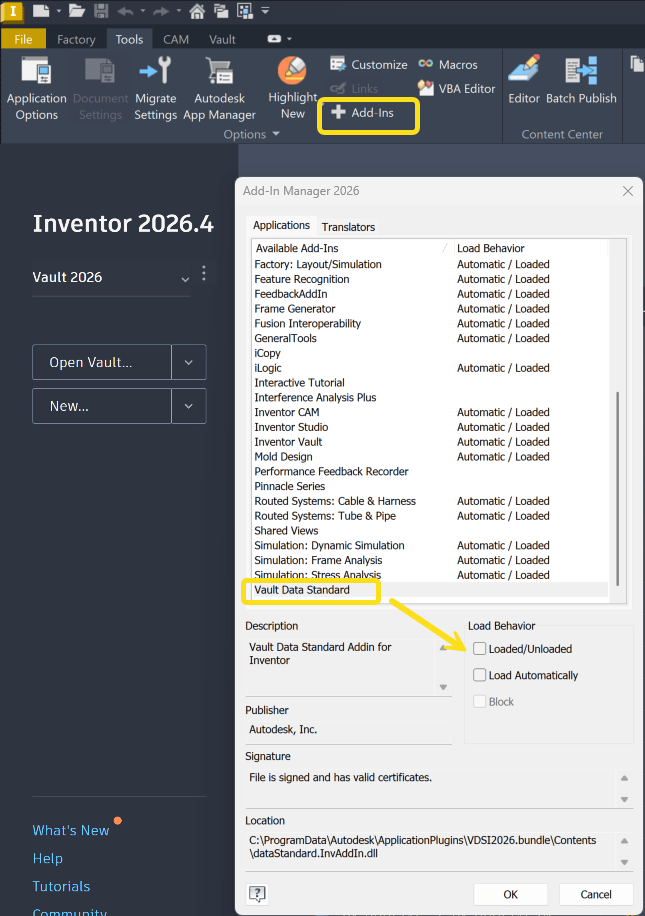Toggle the Loaded/Unloaded checkbox

coord(479,648)
